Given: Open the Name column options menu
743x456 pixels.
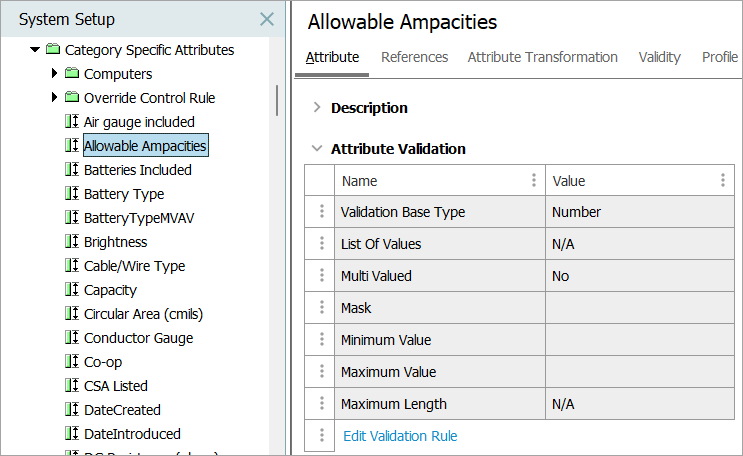Looking at the screenshot, I should point(532,181).
